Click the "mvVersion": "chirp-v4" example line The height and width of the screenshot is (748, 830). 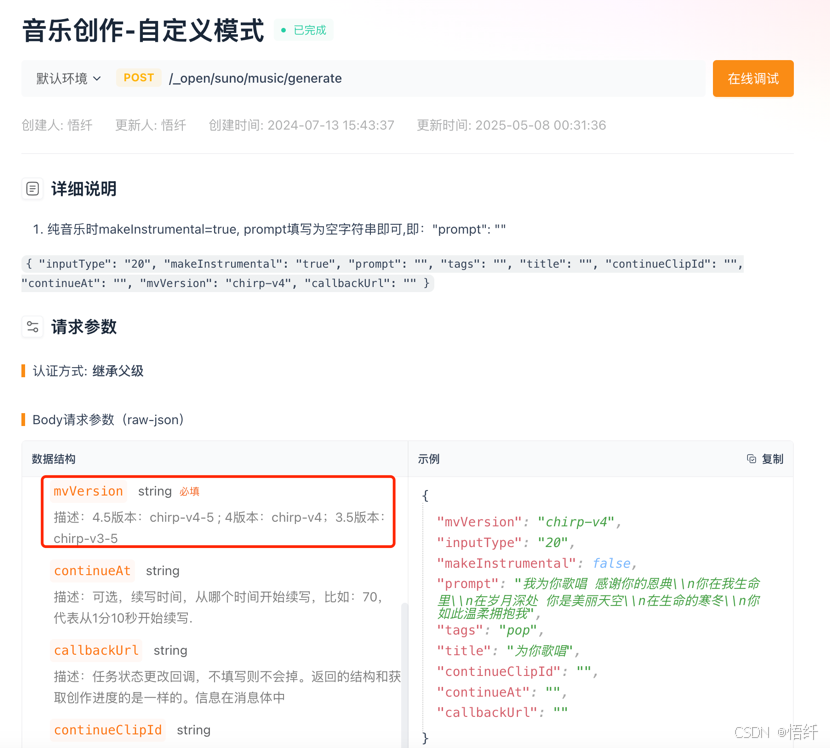(529, 522)
